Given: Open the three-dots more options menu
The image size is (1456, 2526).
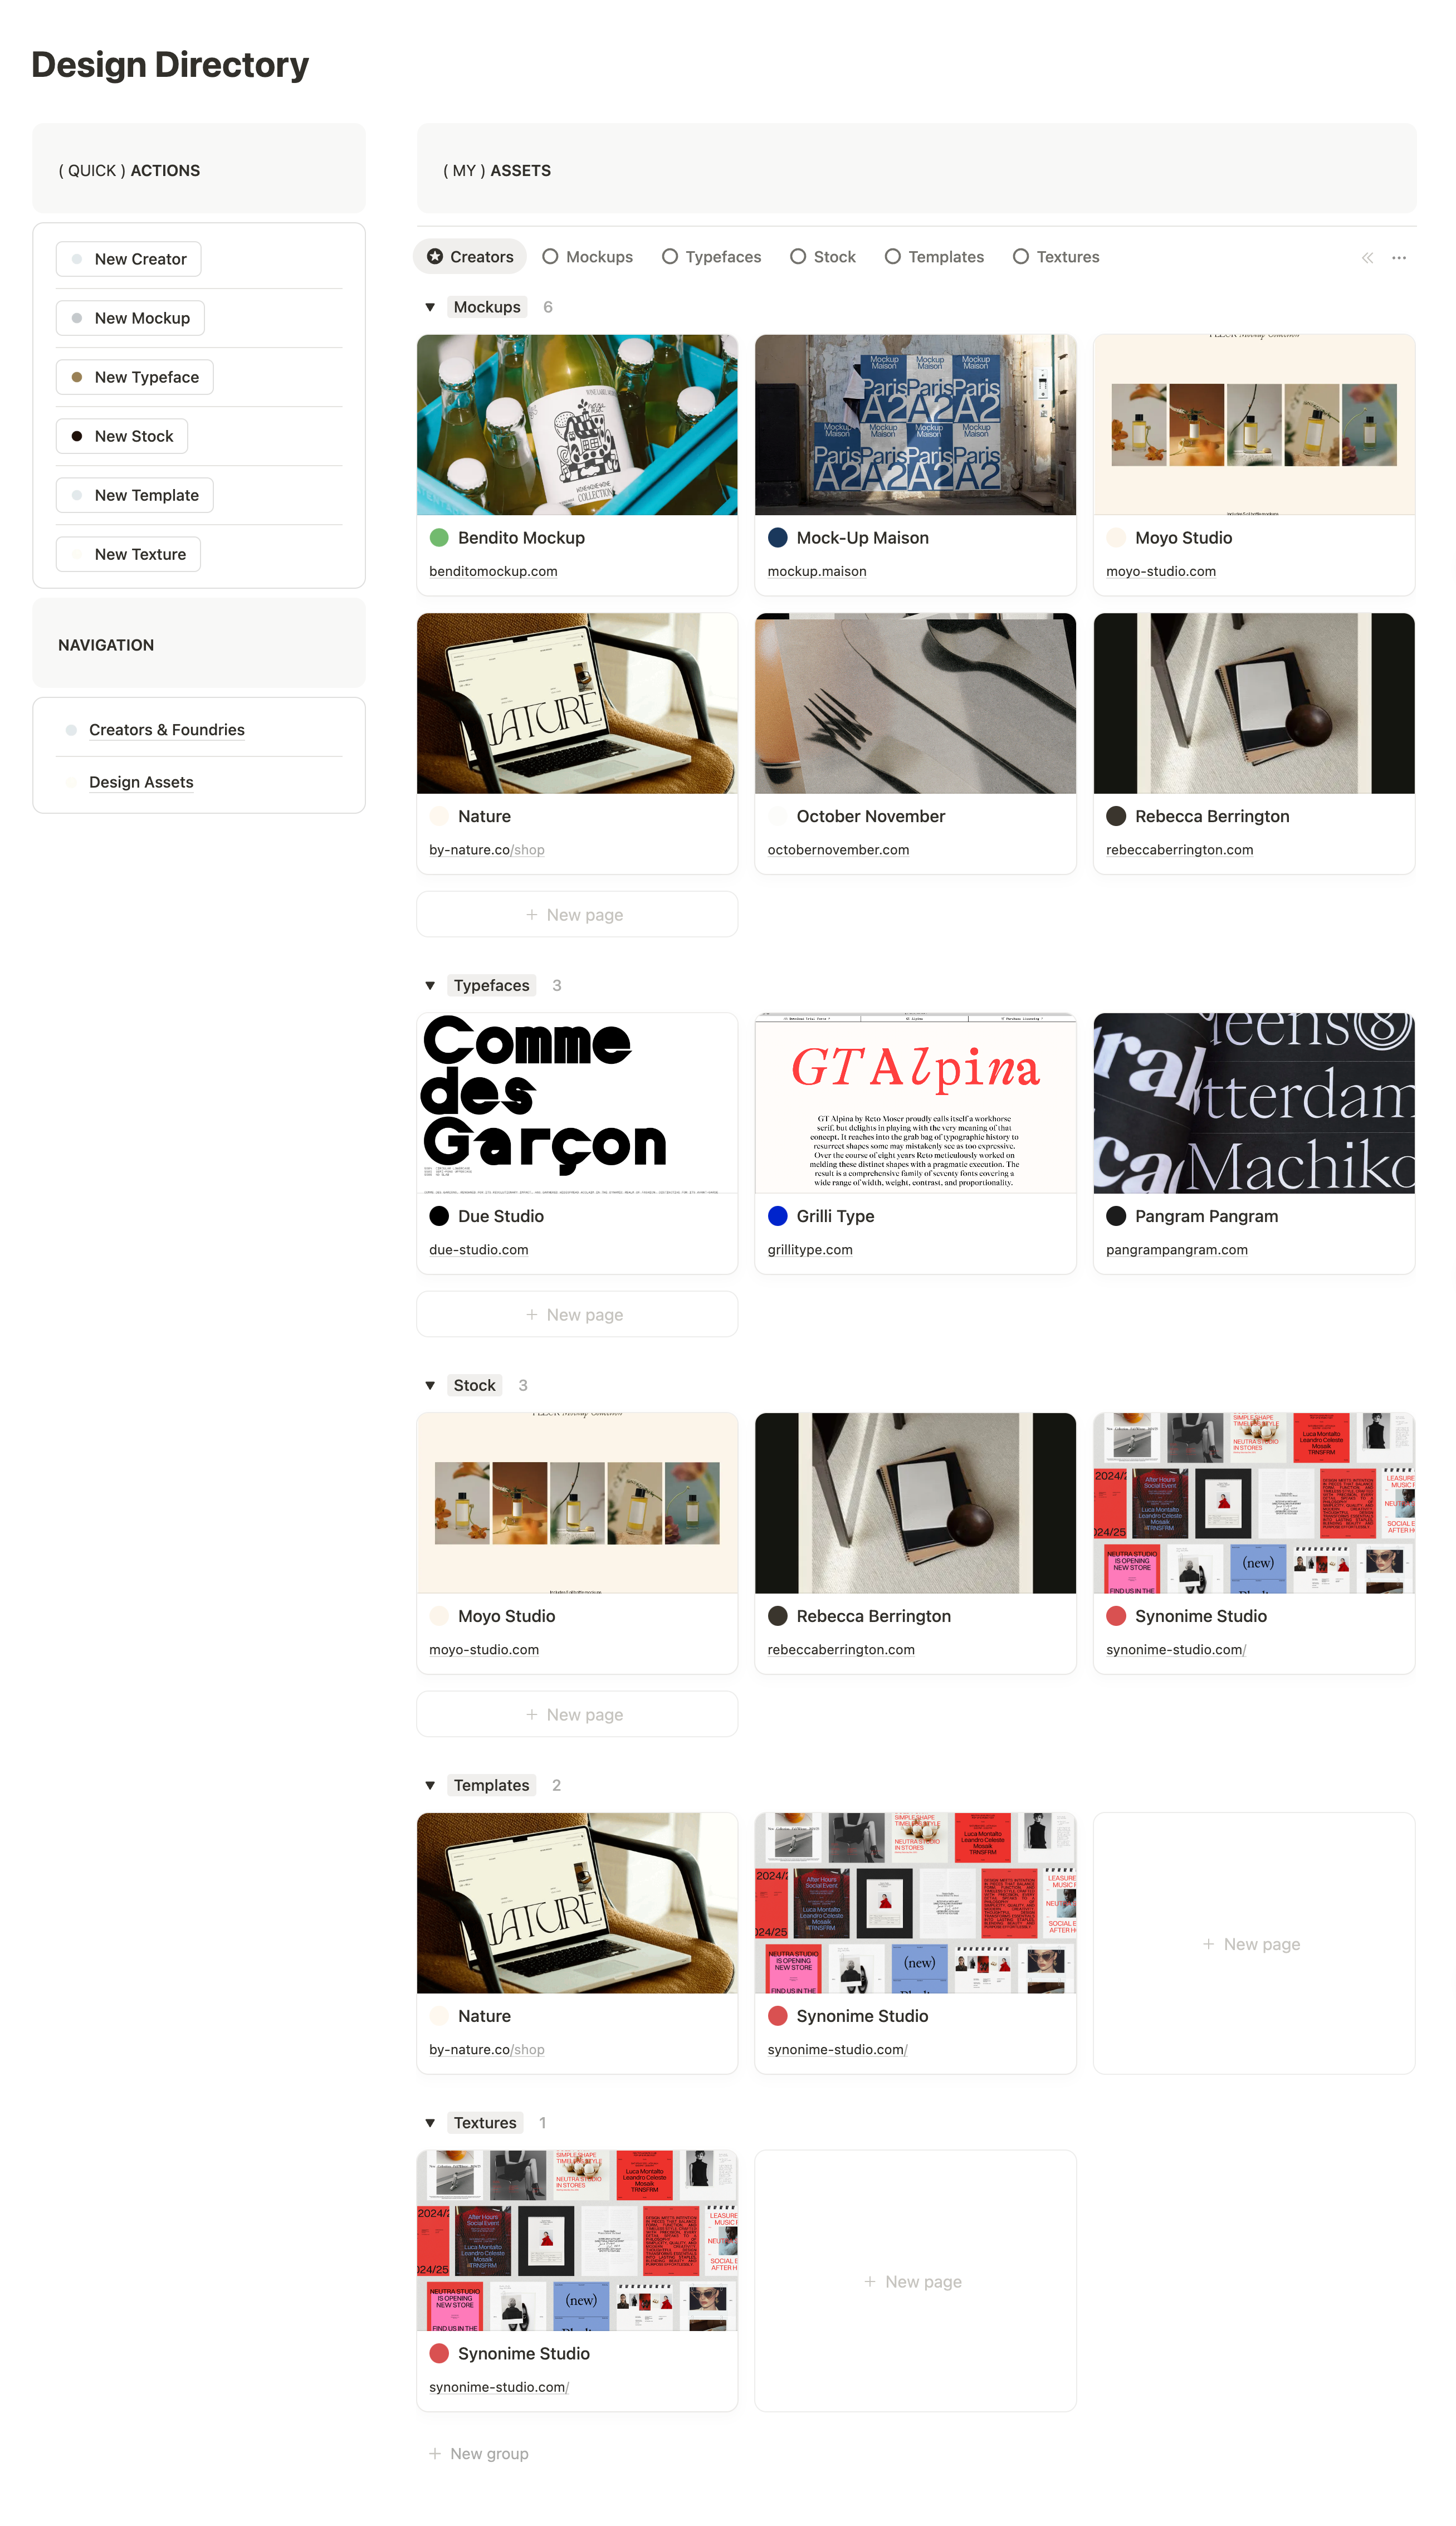Looking at the screenshot, I should click(1399, 258).
